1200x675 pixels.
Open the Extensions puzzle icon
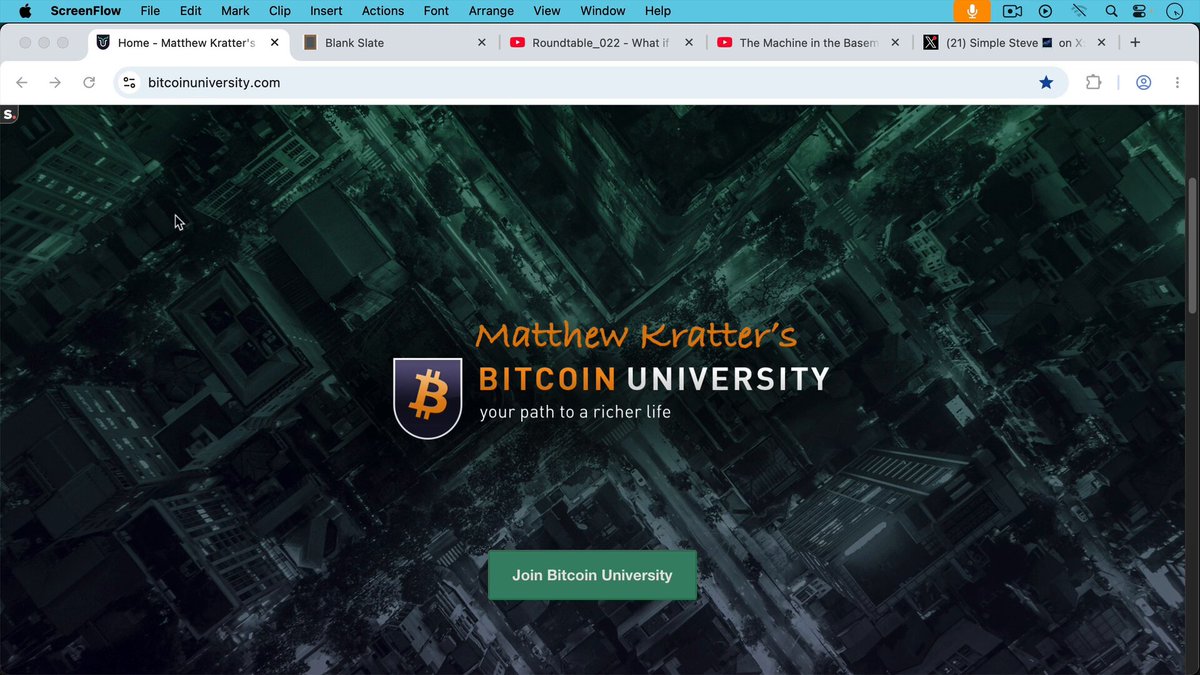tap(1093, 83)
